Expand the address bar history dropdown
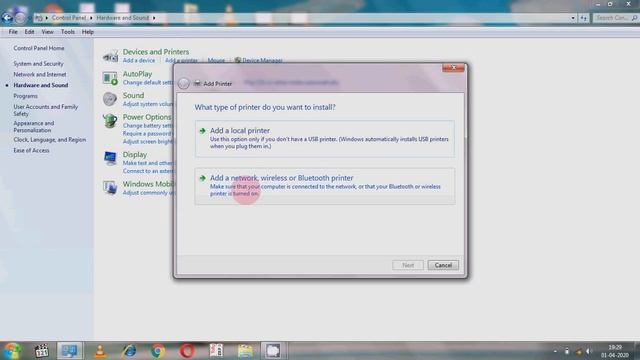 click(x=573, y=18)
